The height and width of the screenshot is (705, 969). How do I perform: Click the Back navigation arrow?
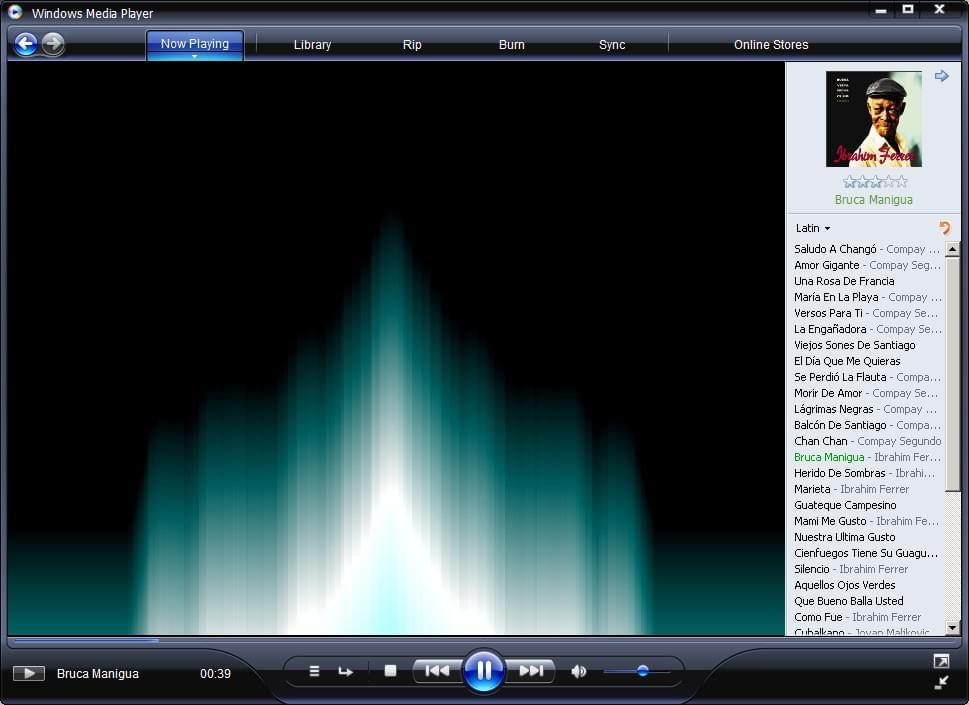coord(24,43)
